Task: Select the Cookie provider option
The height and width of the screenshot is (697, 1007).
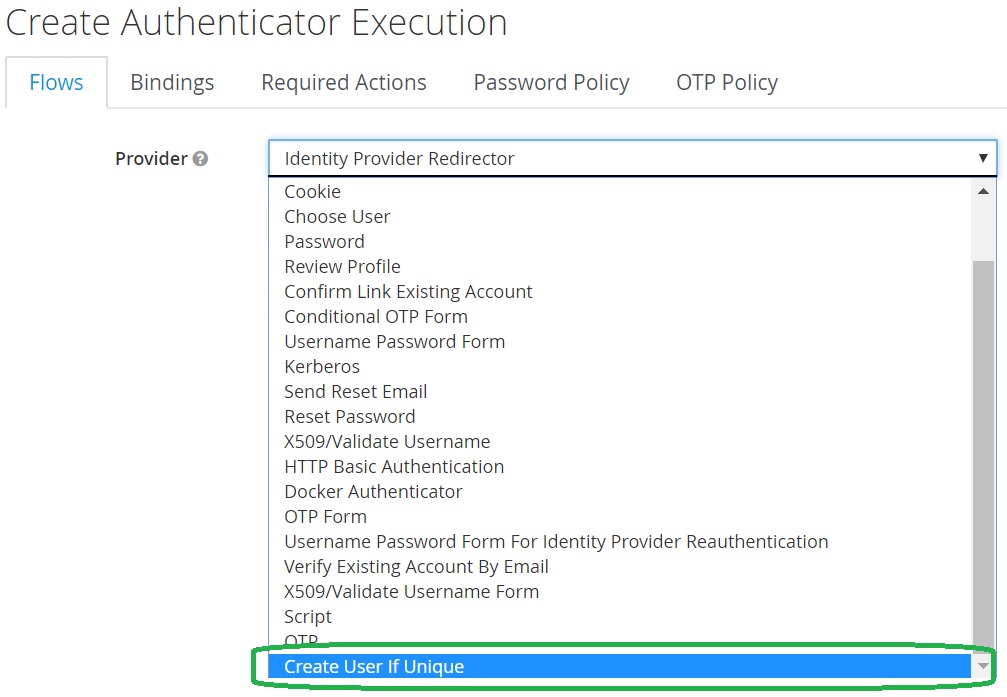Action: (312, 192)
